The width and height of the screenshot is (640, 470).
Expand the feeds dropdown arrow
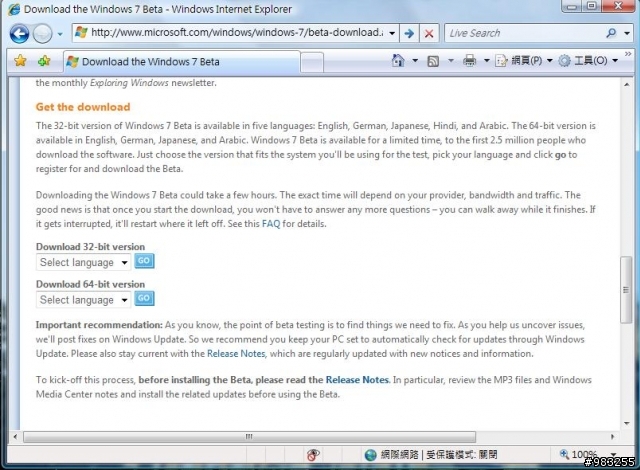click(451, 61)
